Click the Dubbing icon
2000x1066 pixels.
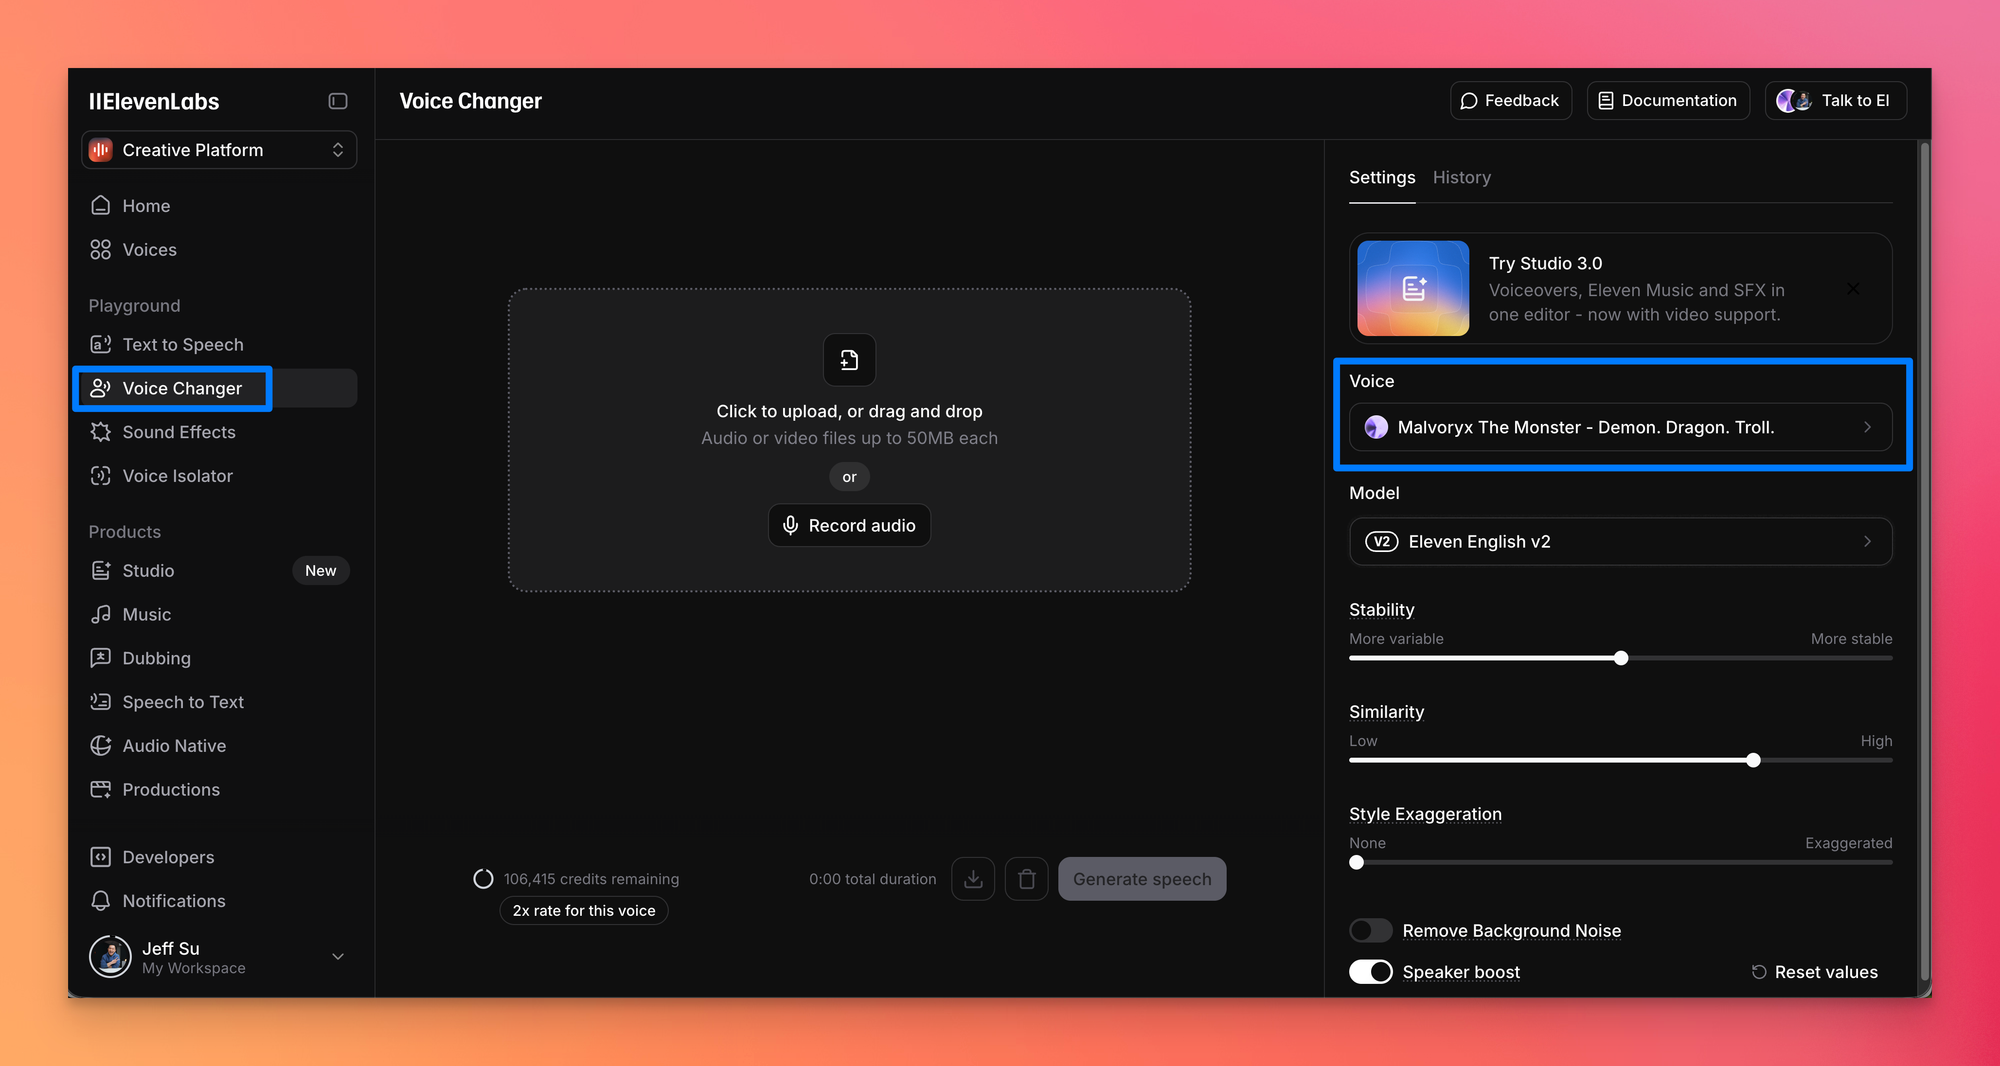tap(100, 658)
